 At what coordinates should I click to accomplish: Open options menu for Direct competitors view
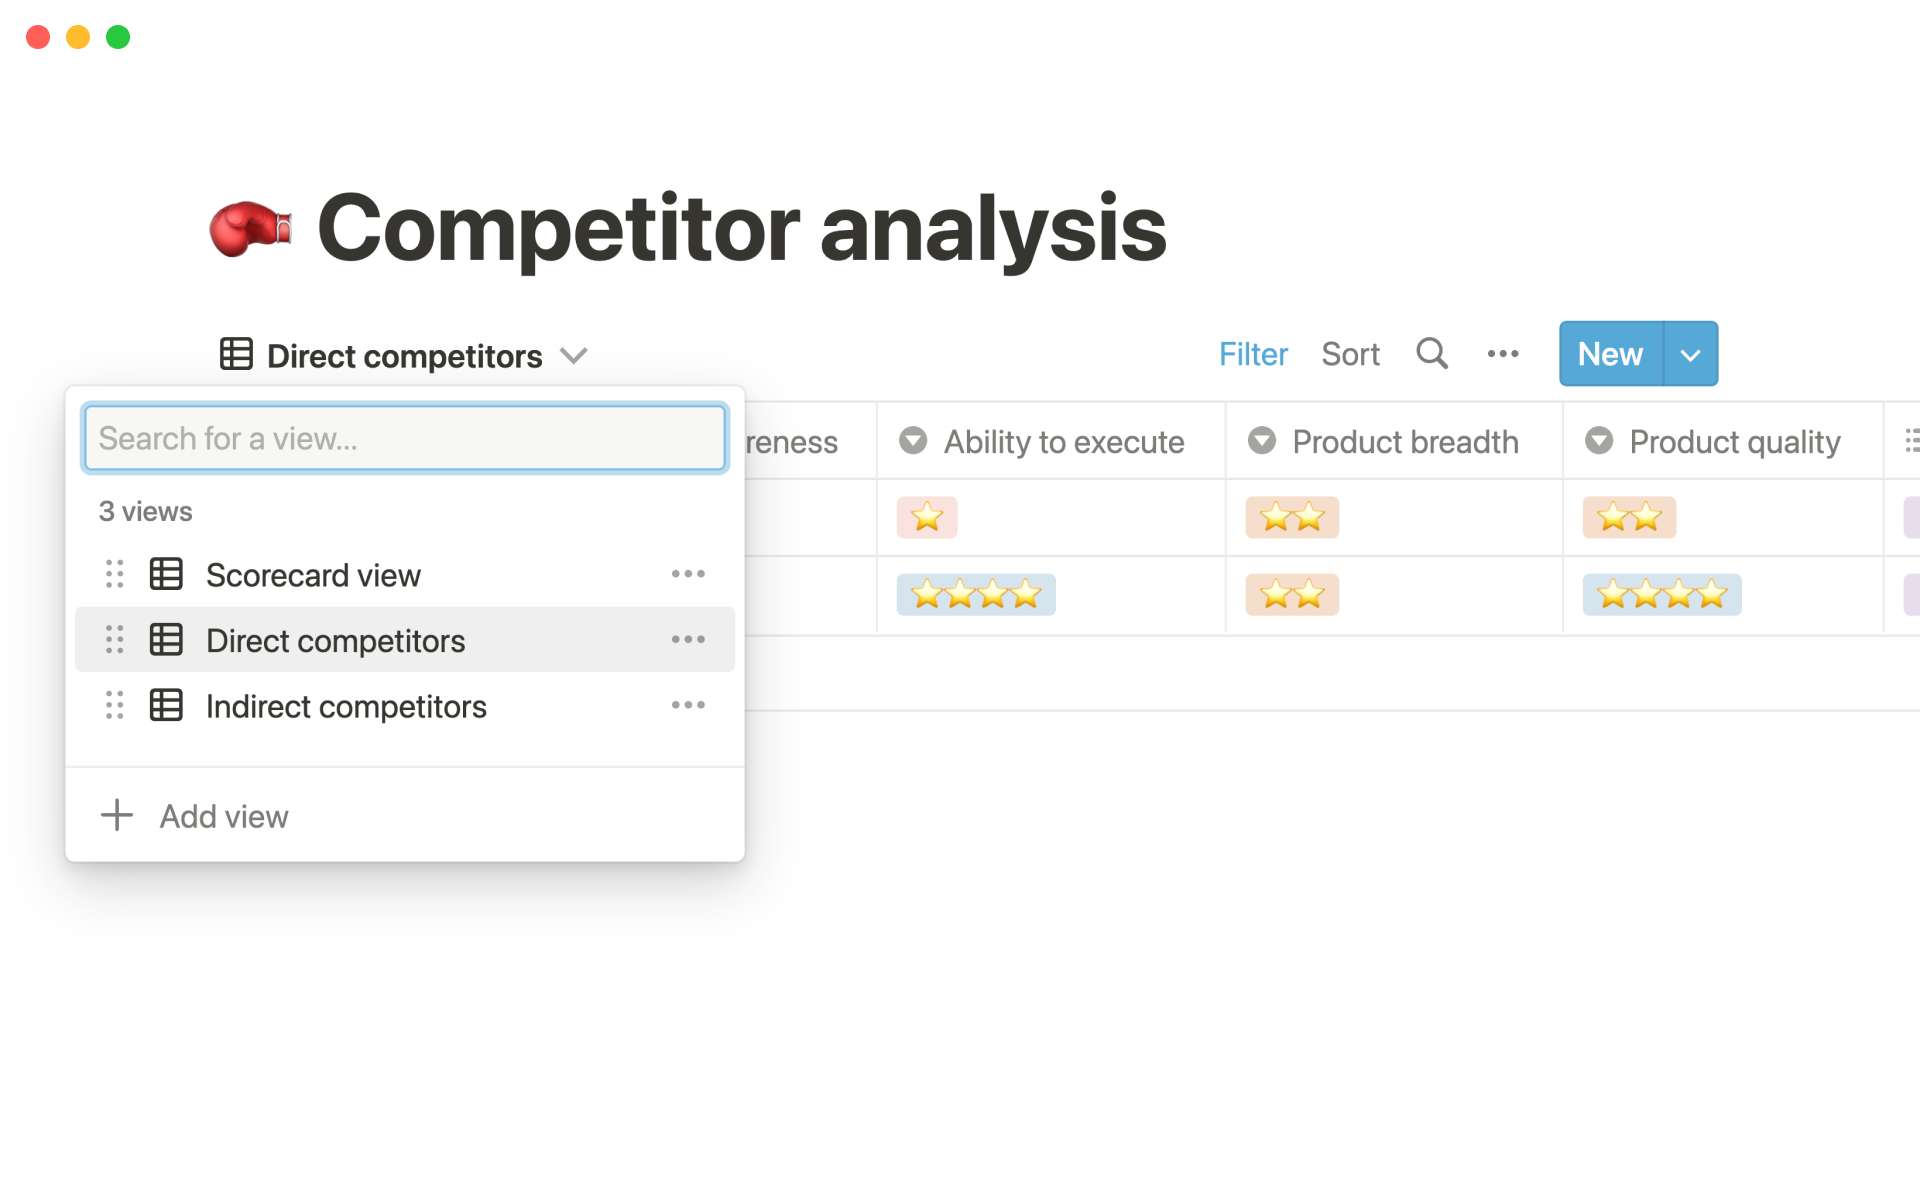click(x=688, y=640)
